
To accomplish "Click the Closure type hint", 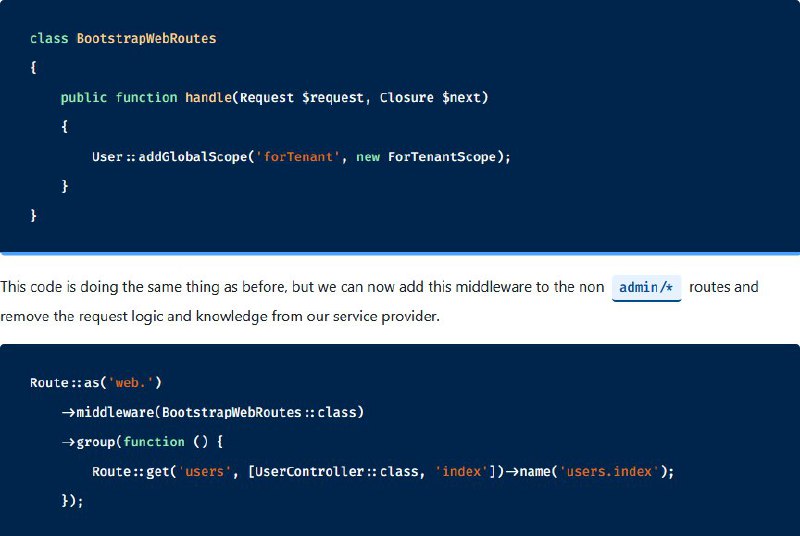I will pyautogui.click(x=407, y=97).
